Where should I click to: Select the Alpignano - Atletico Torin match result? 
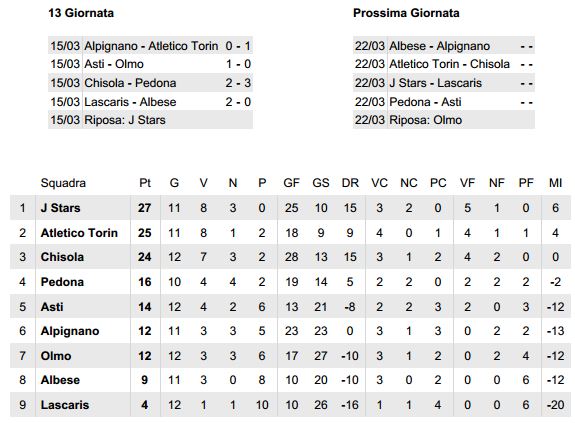(x=150, y=46)
